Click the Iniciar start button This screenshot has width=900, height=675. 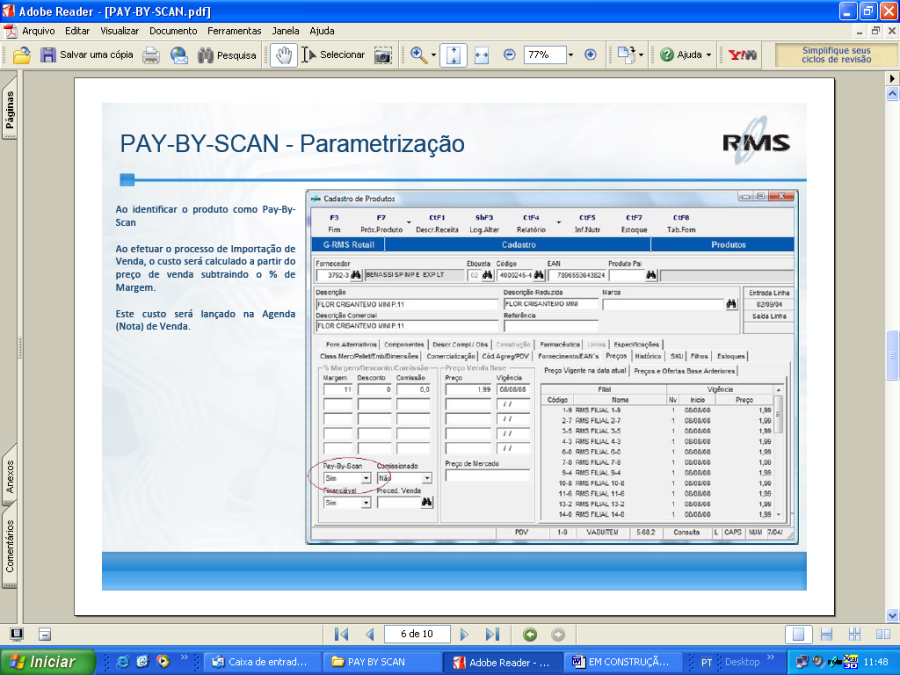48,662
